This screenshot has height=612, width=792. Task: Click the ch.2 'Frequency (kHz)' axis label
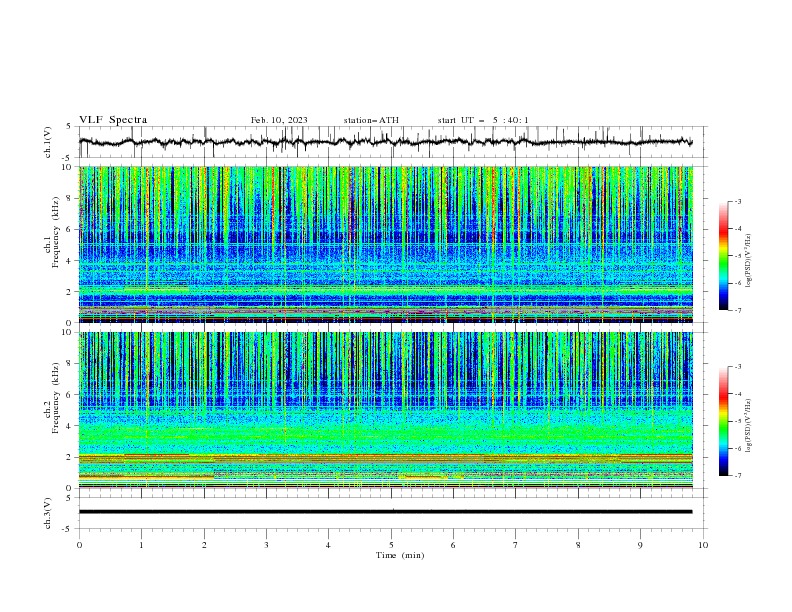55,398
